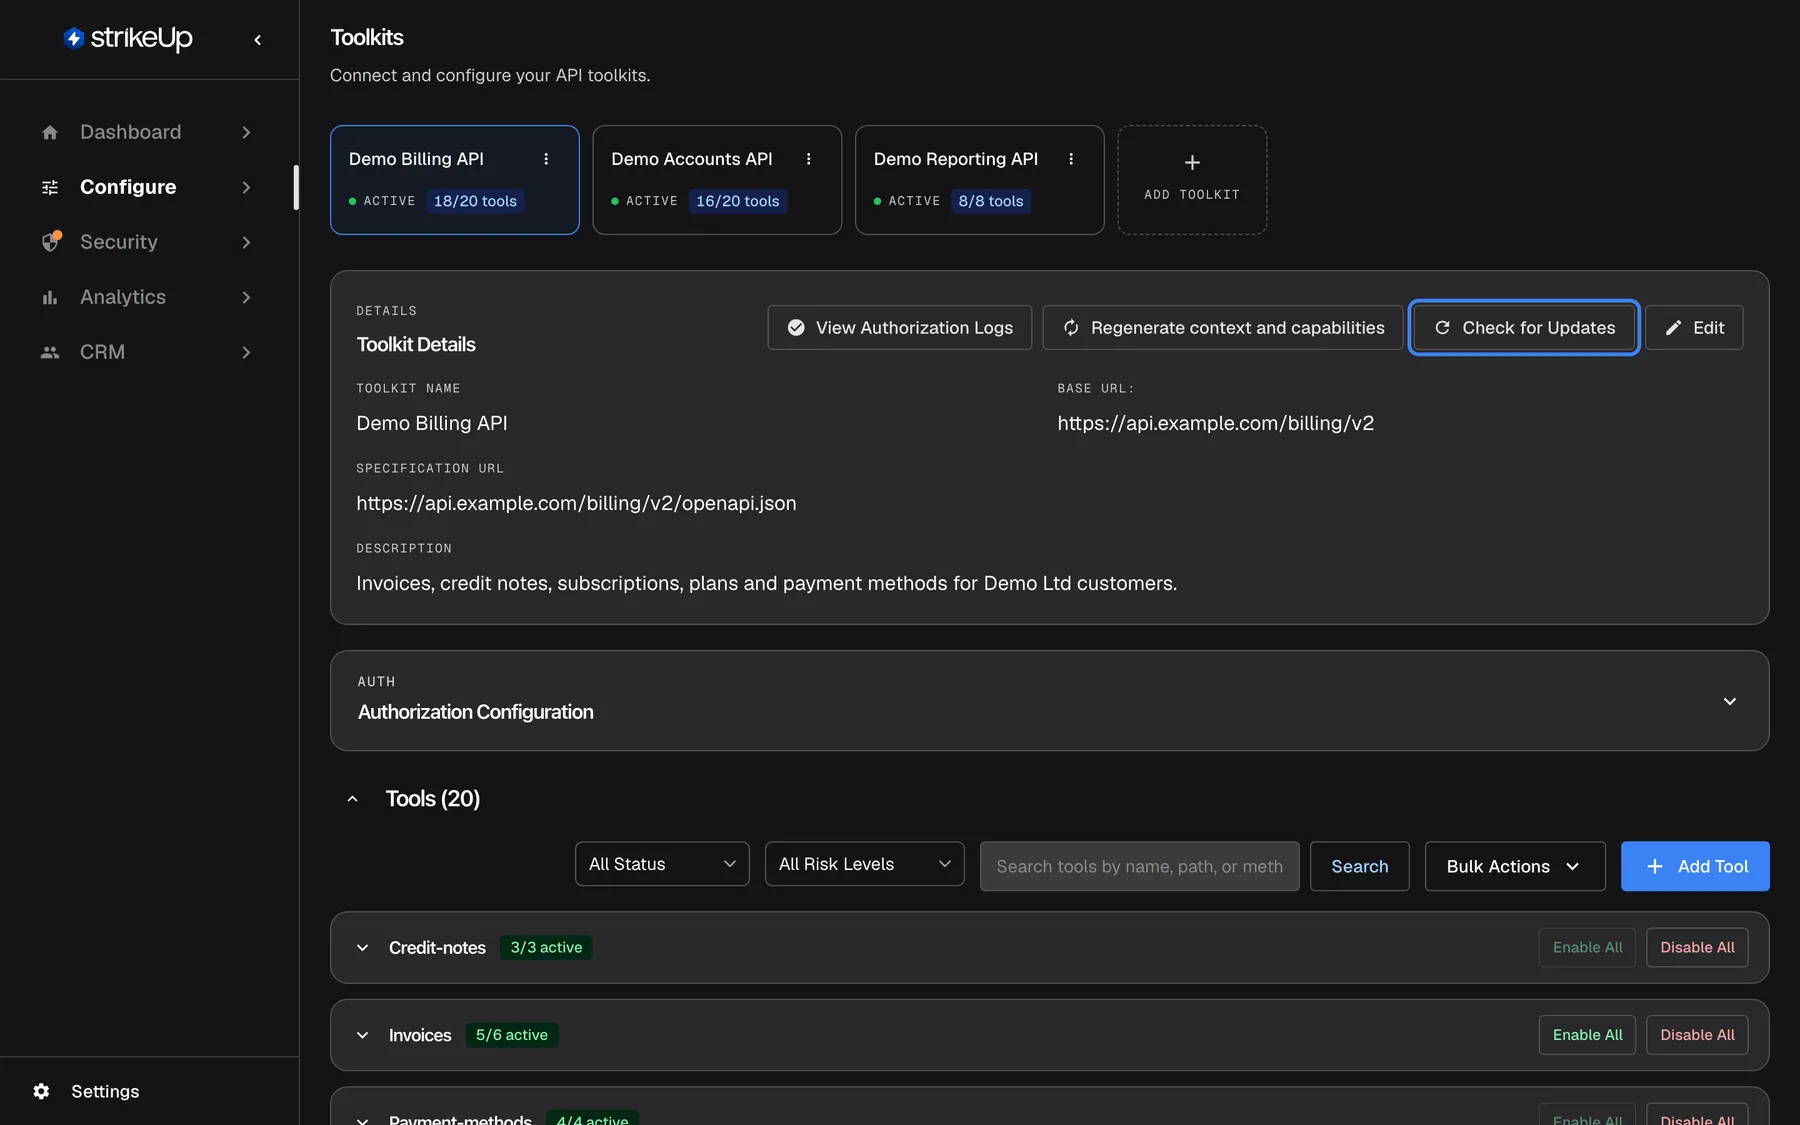Screen dimensions: 1800x1125
Task: Expand the Invoices tool group
Action: tap(363, 1035)
